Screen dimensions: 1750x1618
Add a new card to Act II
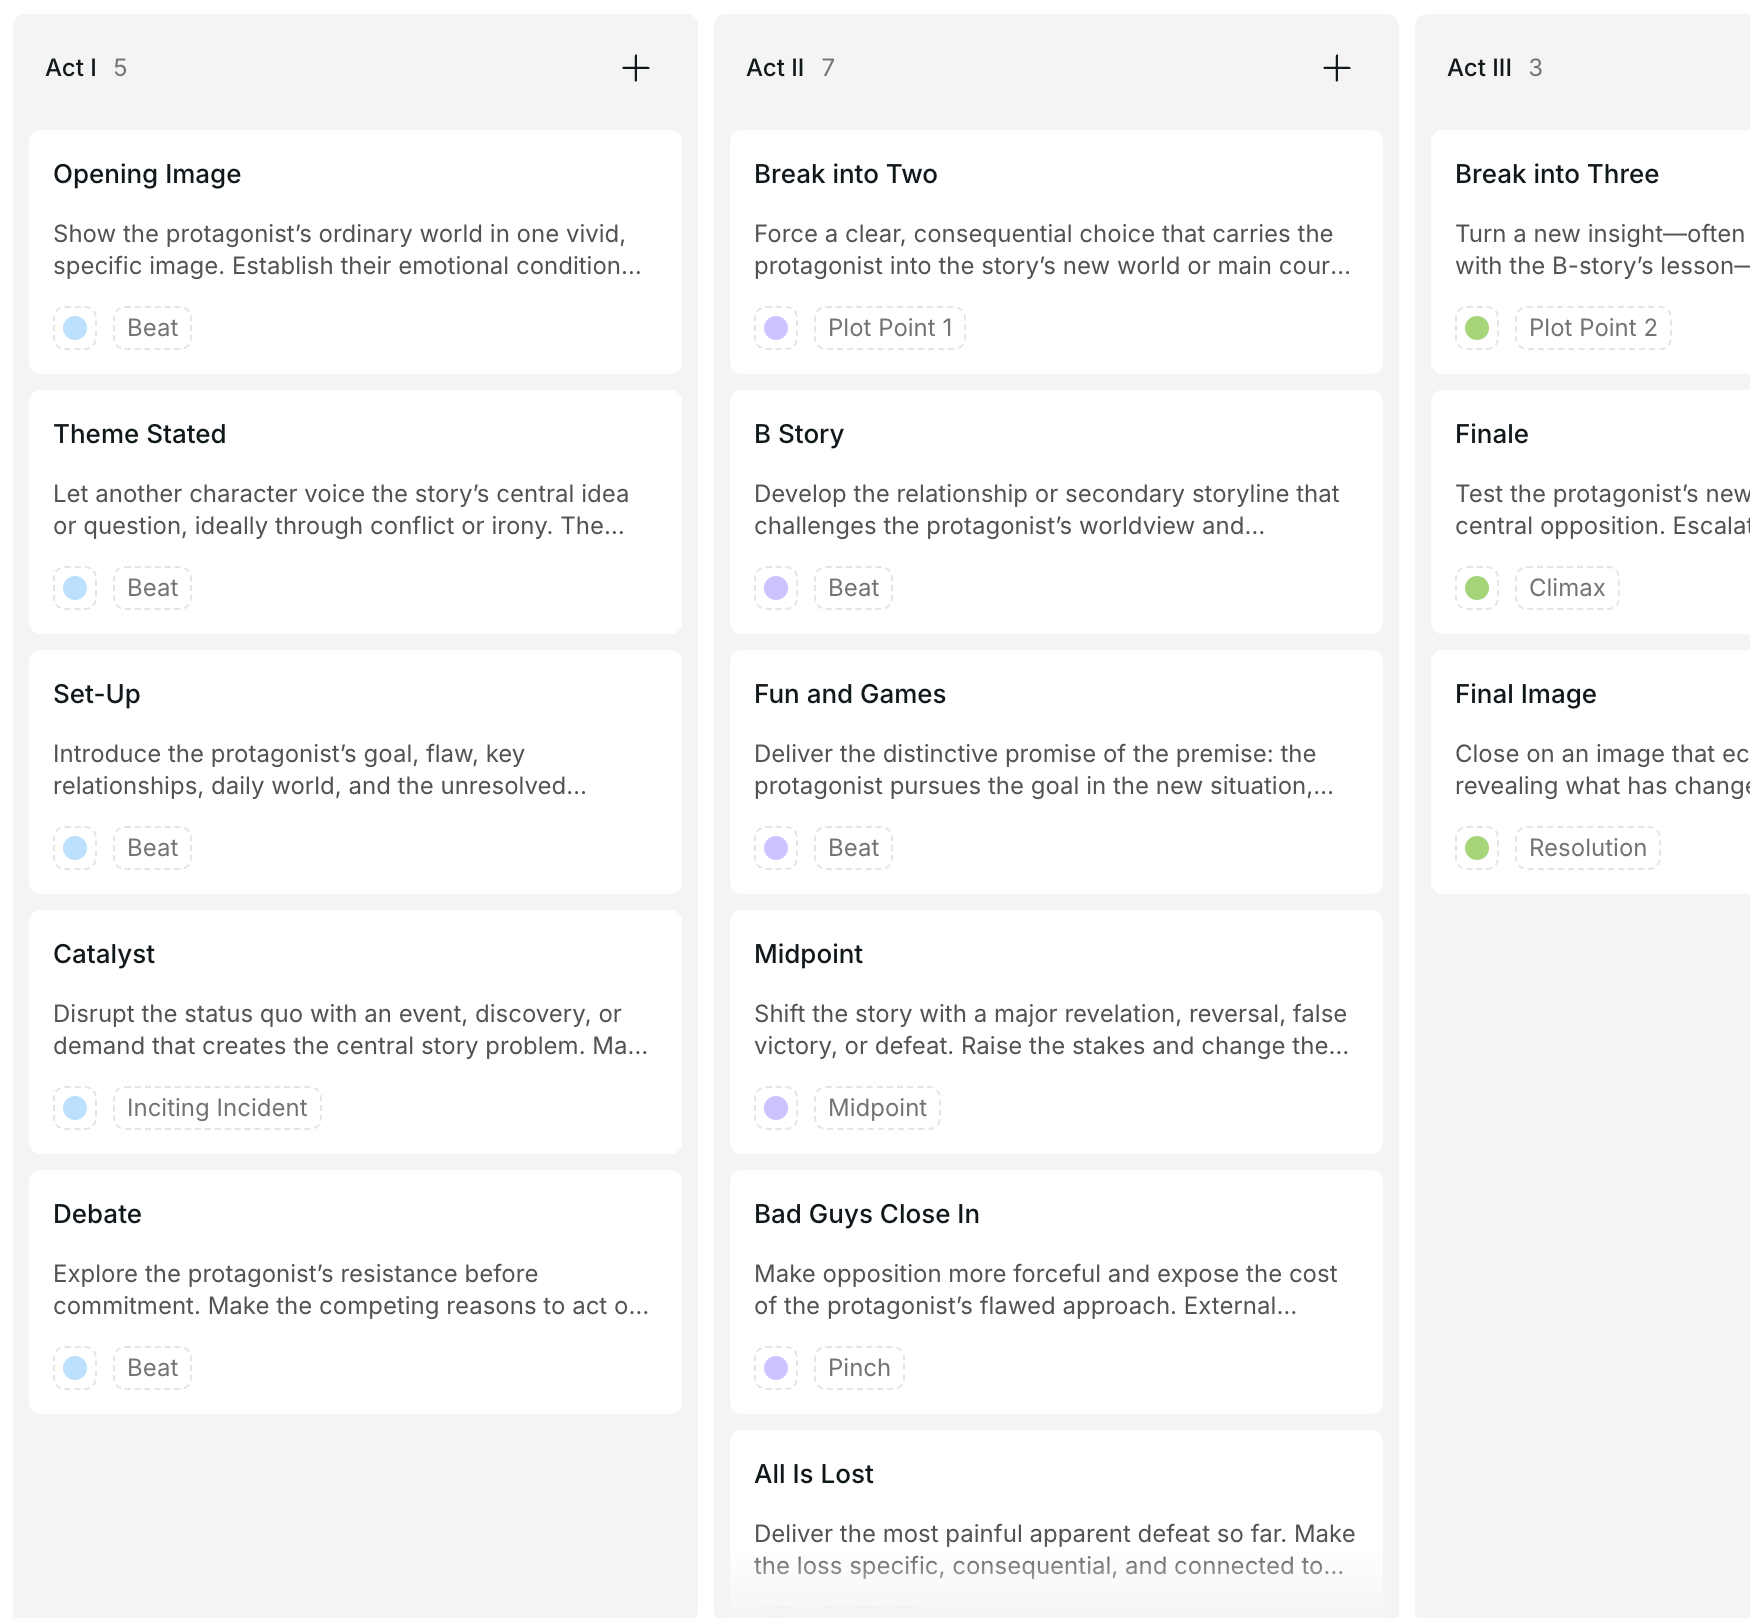[x=1337, y=68]
